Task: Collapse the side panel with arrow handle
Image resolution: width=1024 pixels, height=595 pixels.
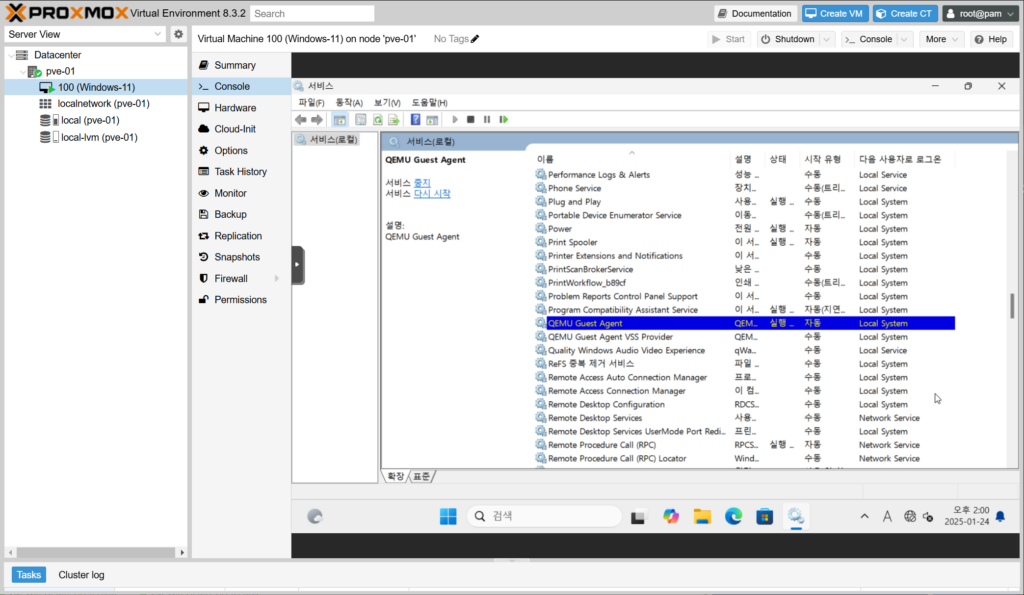Action: pos(298,265)
